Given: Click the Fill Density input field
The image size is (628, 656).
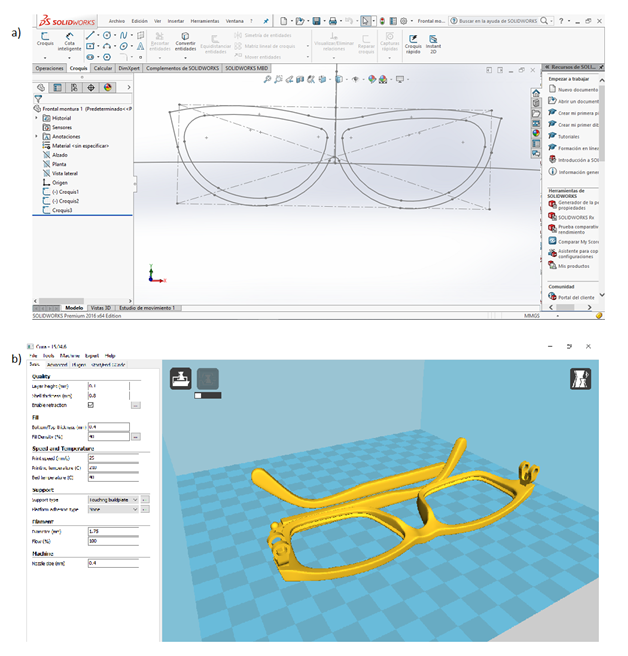Looking at the screenshot, I should click(108, 436).
